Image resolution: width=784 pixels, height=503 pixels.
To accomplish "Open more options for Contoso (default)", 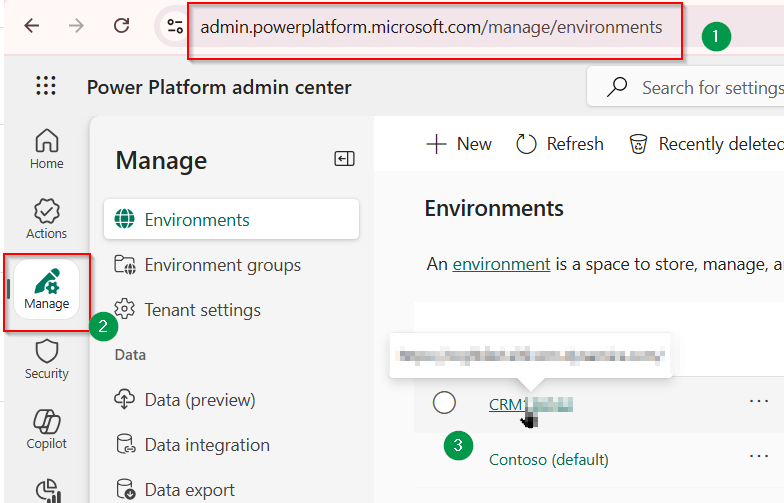I will (758, 456).
